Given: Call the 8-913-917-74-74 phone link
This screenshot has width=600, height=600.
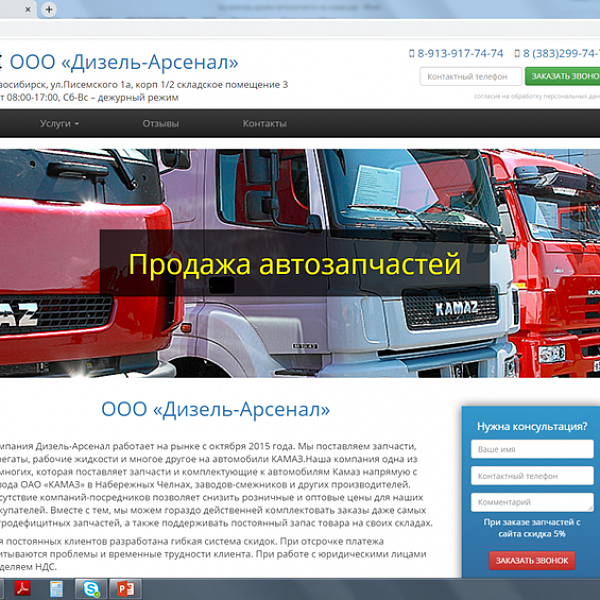Looking at the screenshot, I should pyautogui.click(x=460, y=54).
